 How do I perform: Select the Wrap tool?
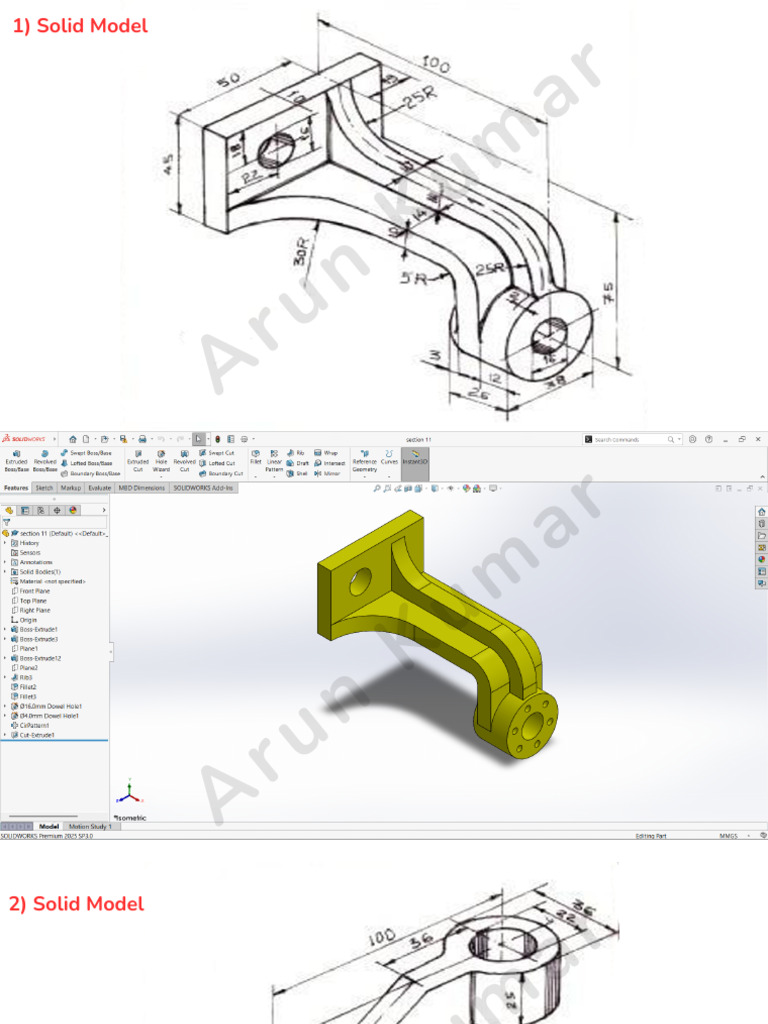[x=326, y=453]
